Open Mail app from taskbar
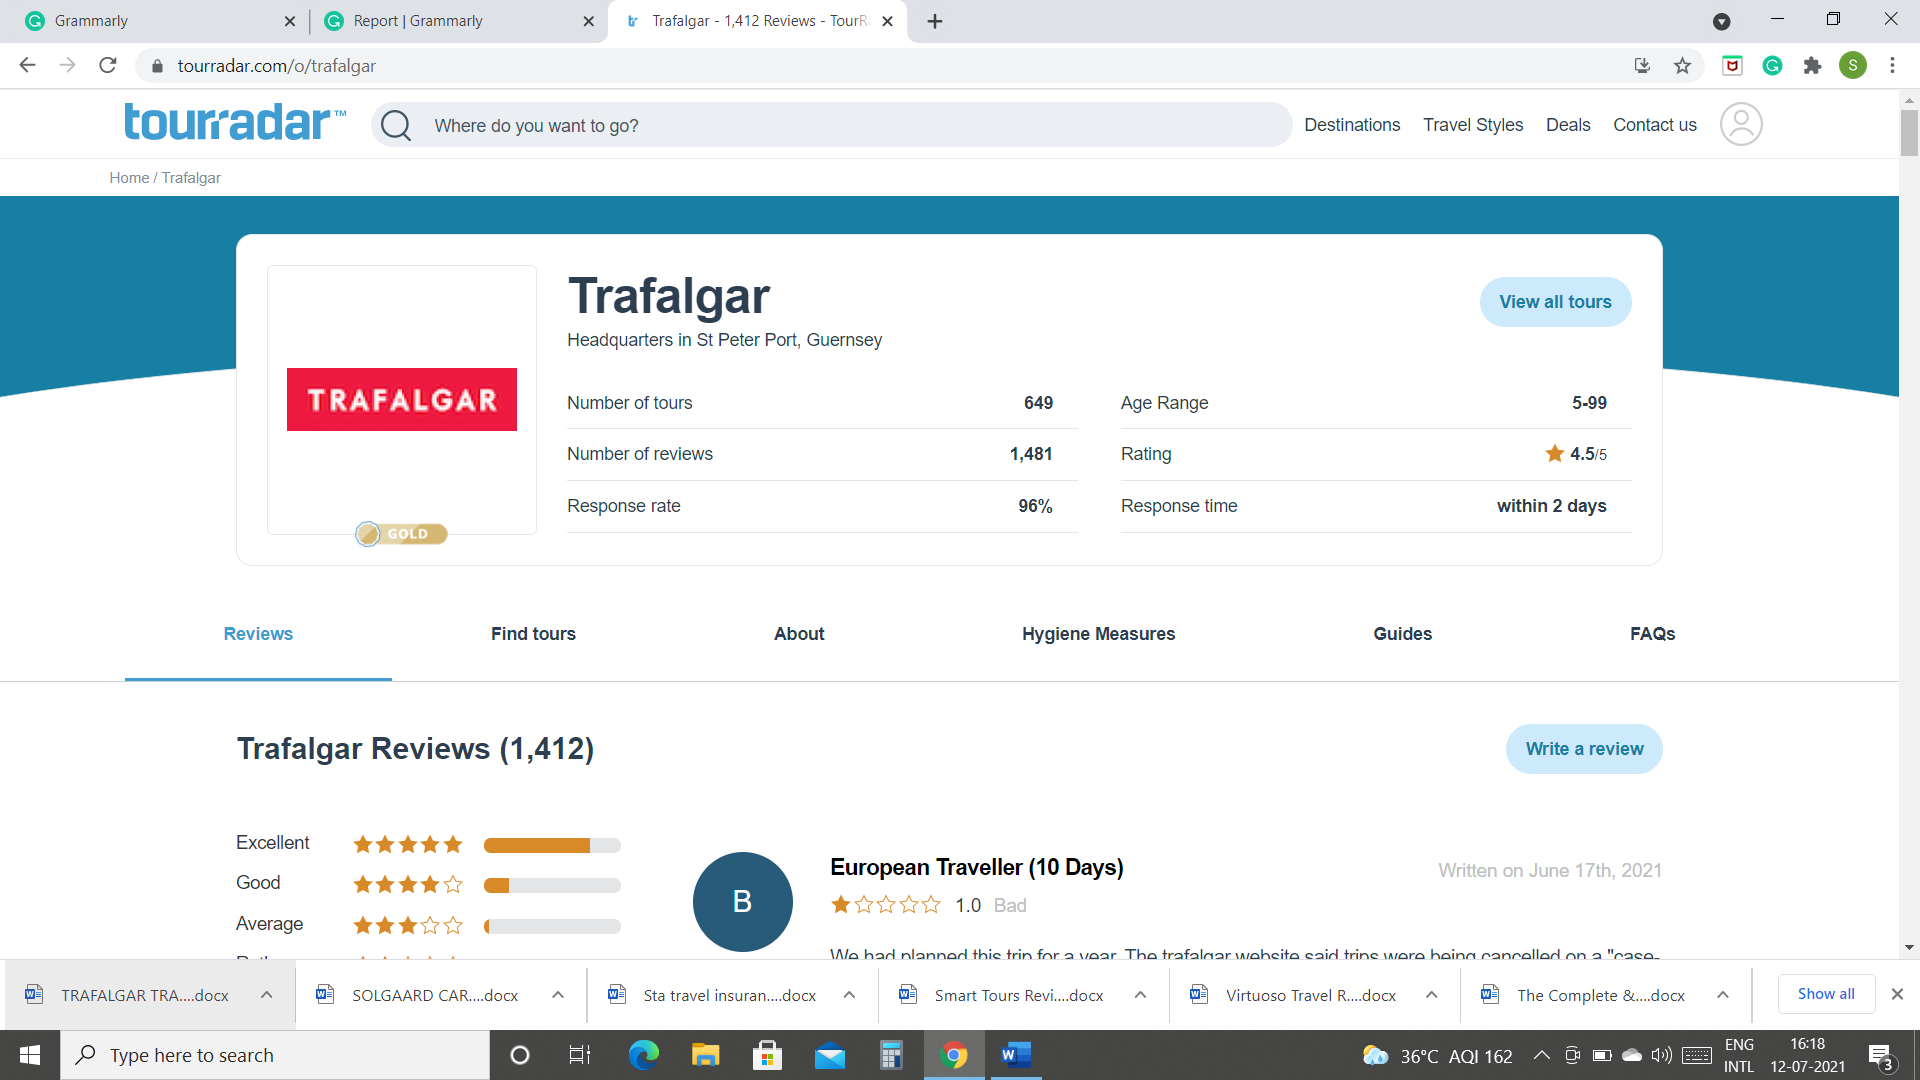The width and height of the screenshot is (1920, 1080). pyautogui.click(x=829, y=1055)
